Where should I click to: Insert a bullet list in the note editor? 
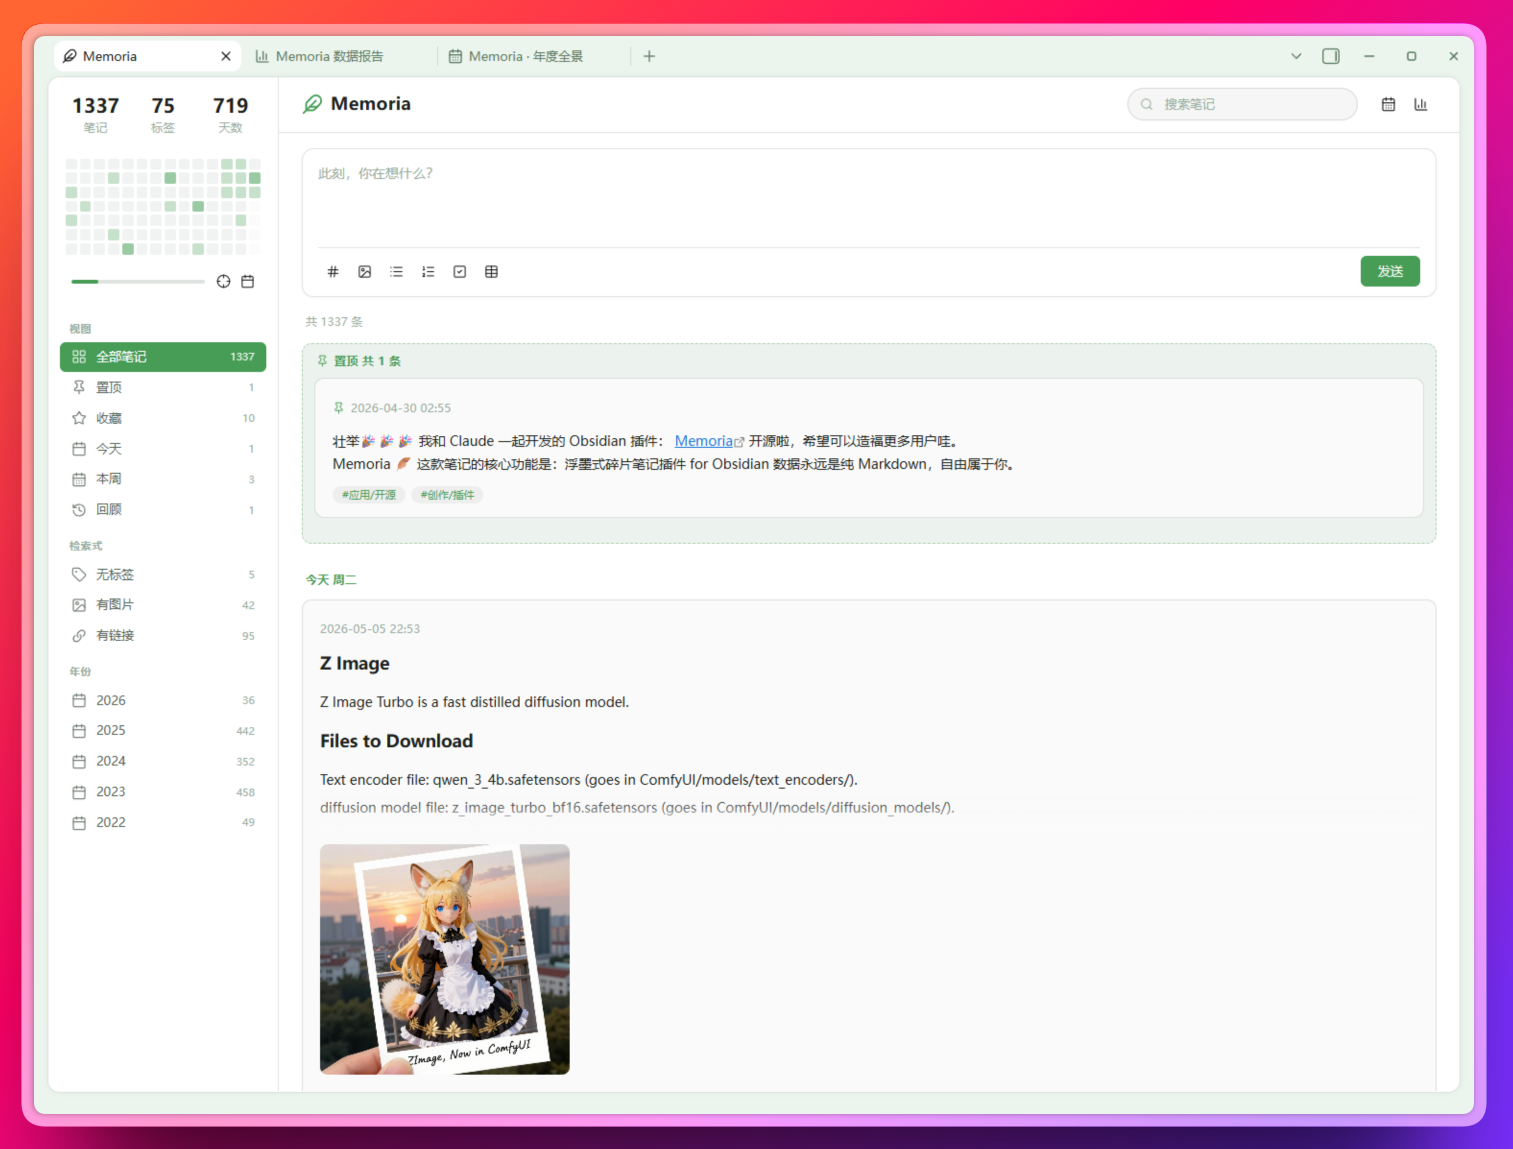point(397,272)
